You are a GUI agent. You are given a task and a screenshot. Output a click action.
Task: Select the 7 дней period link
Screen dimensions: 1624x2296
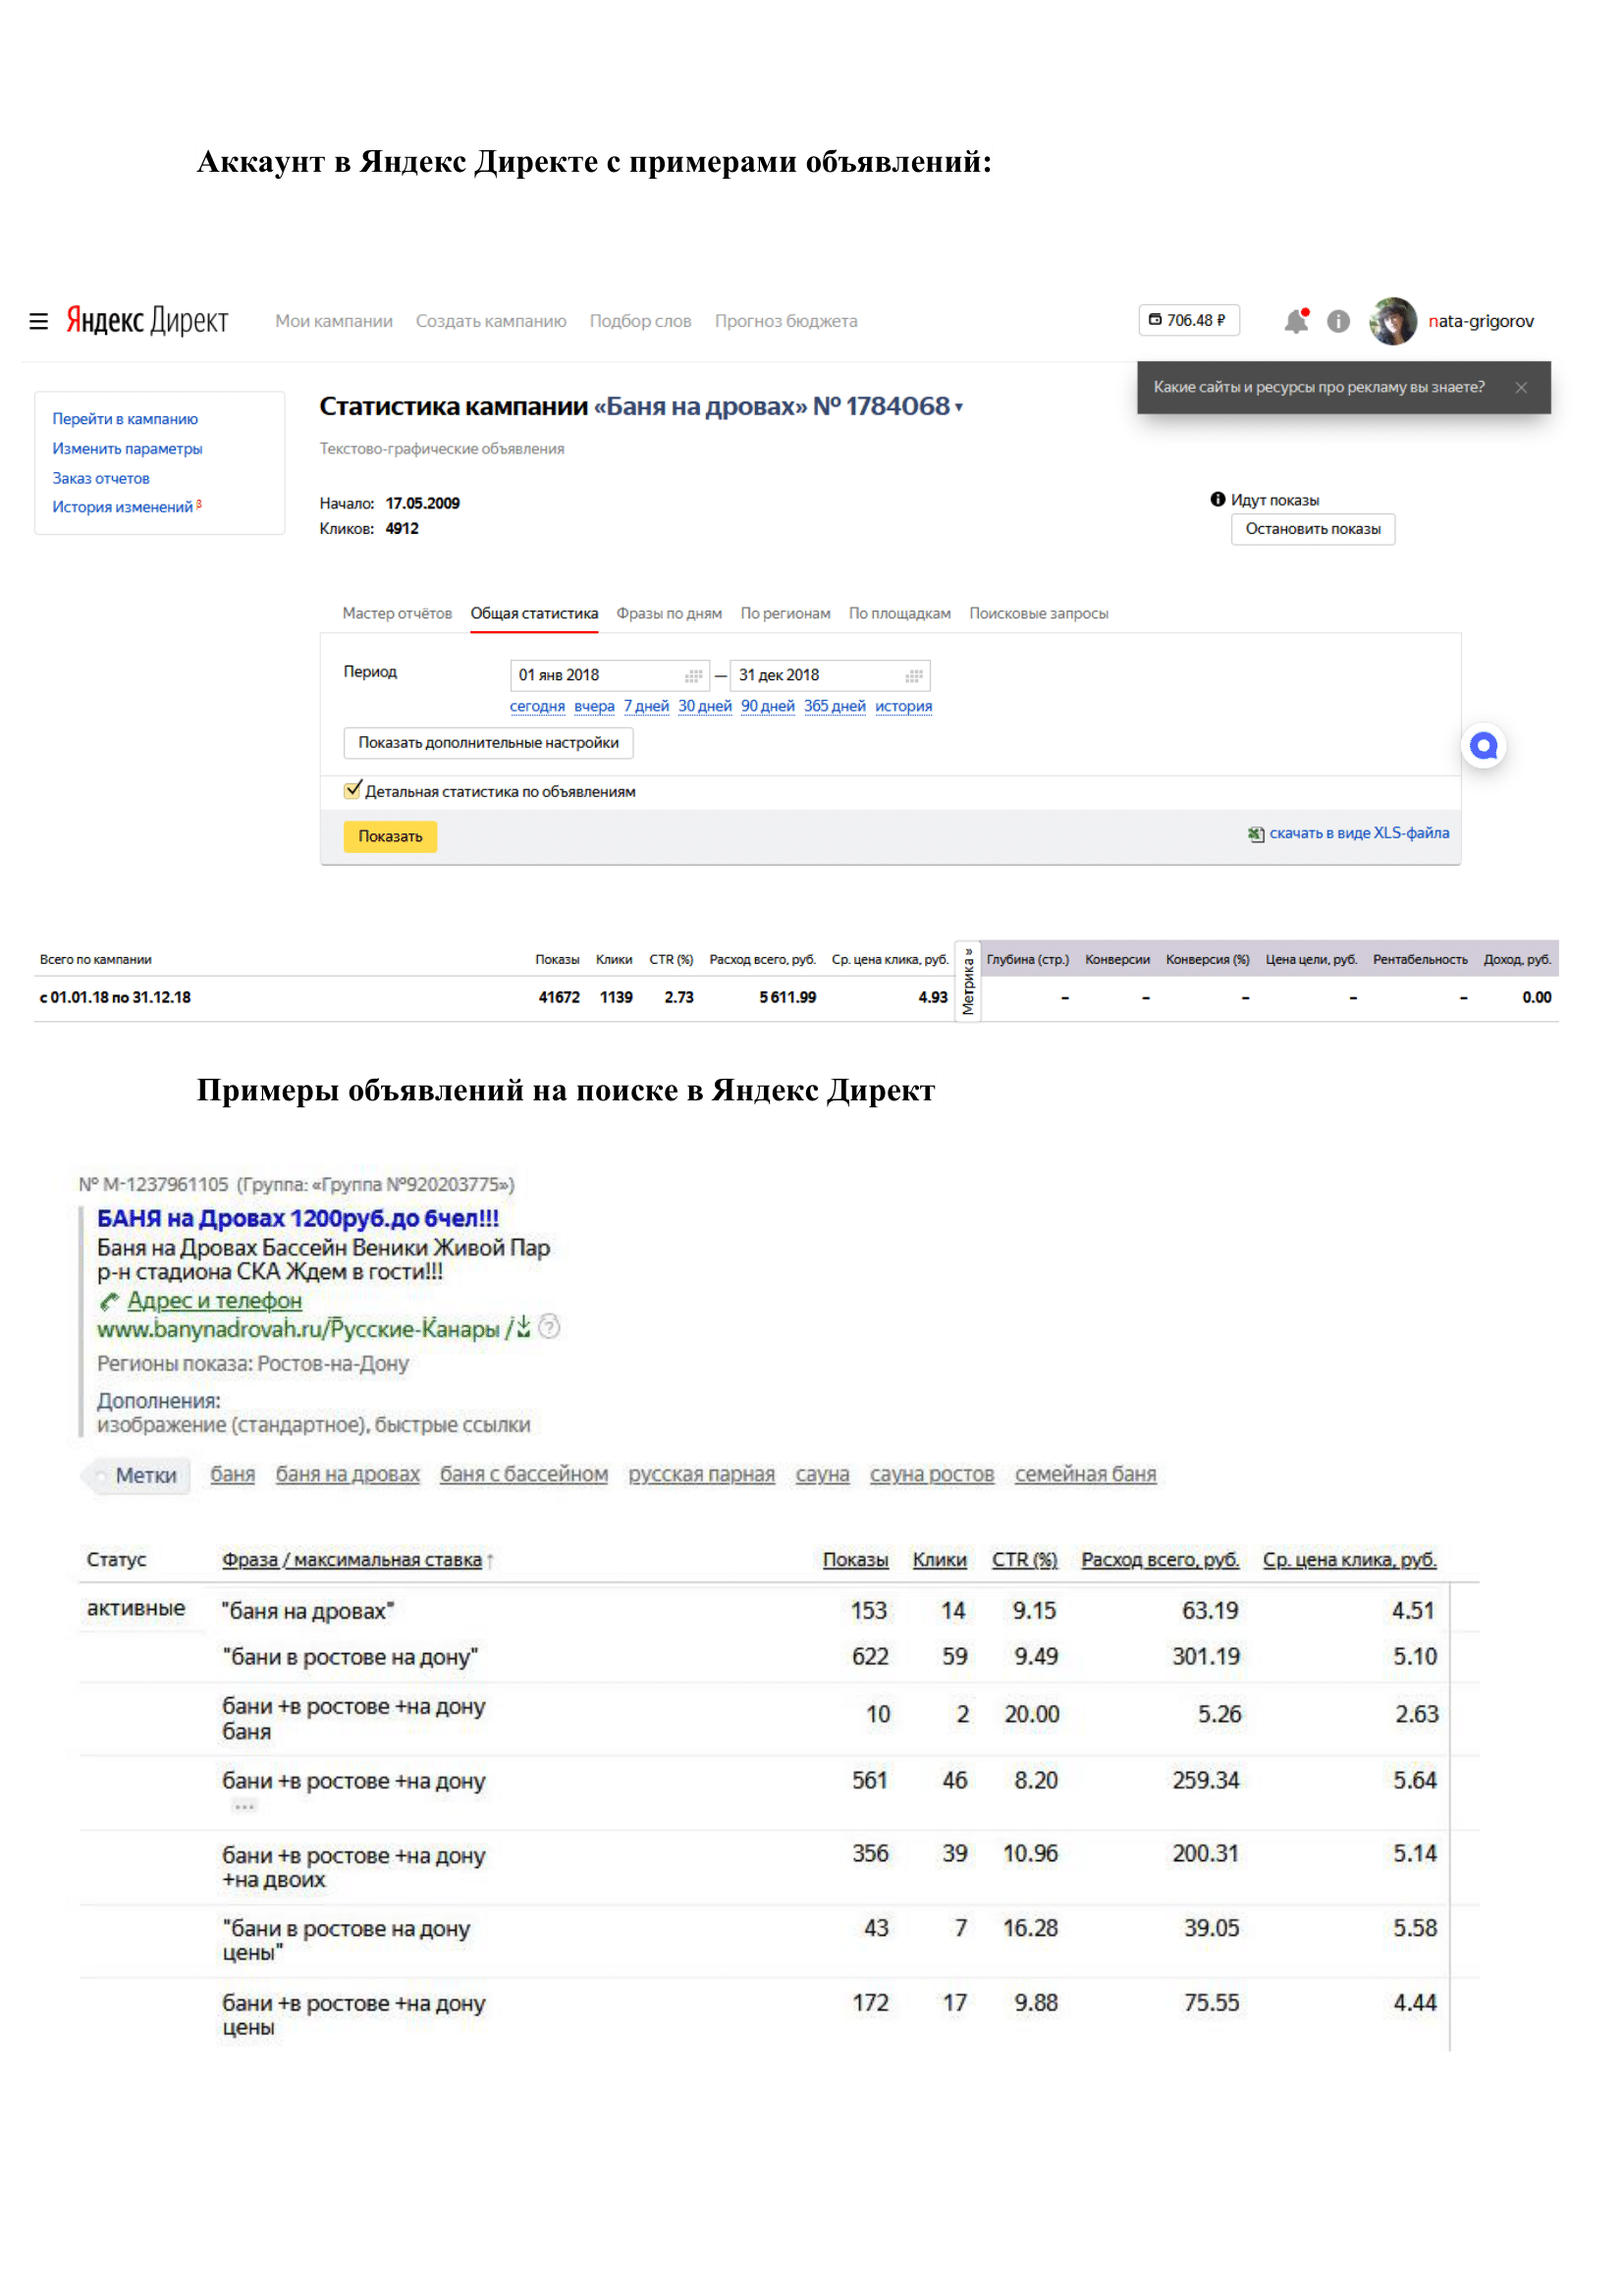[x=646, y=706]
